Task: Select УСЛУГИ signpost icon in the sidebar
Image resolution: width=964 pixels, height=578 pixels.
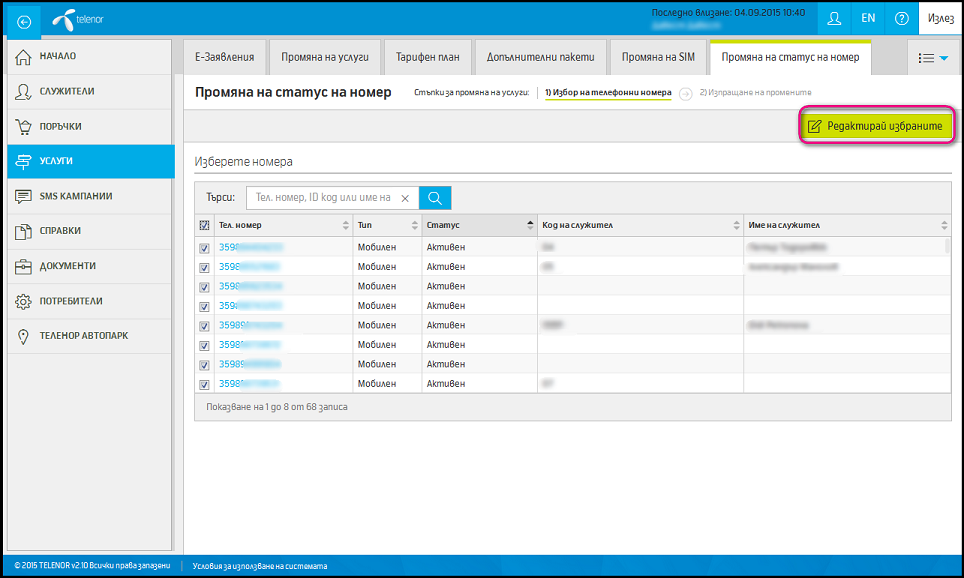Action: [x=23, y=162]
